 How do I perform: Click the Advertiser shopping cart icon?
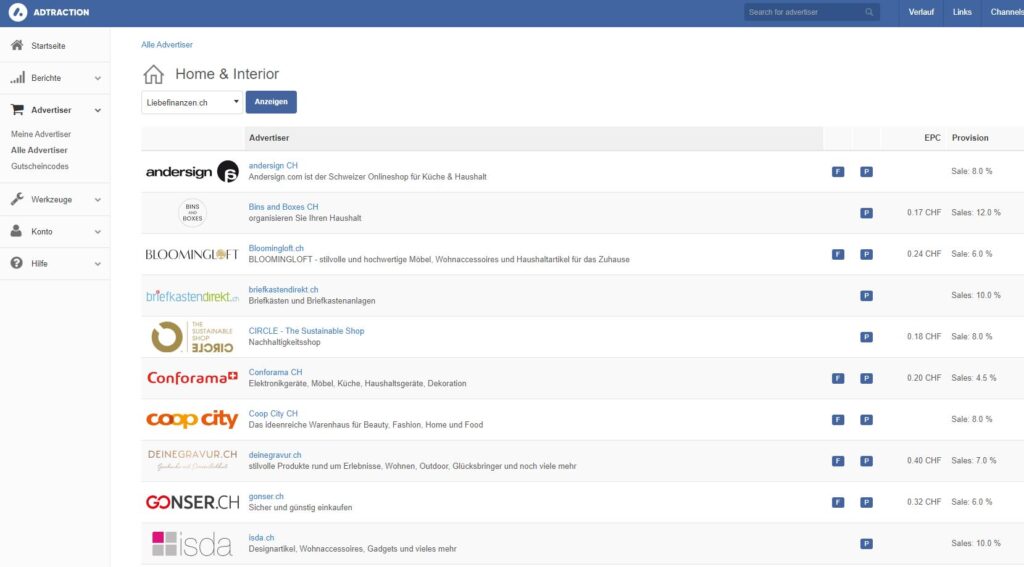(x=17, y=109)
